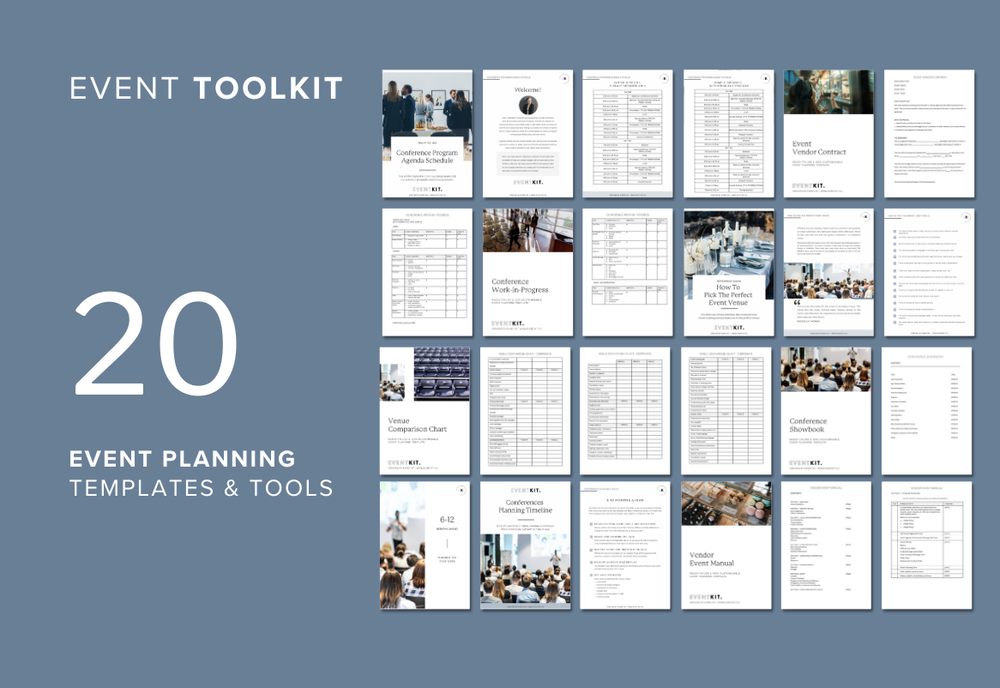
Task: Select the quotation mark icon on the venue guide
Action: point(795,300)
